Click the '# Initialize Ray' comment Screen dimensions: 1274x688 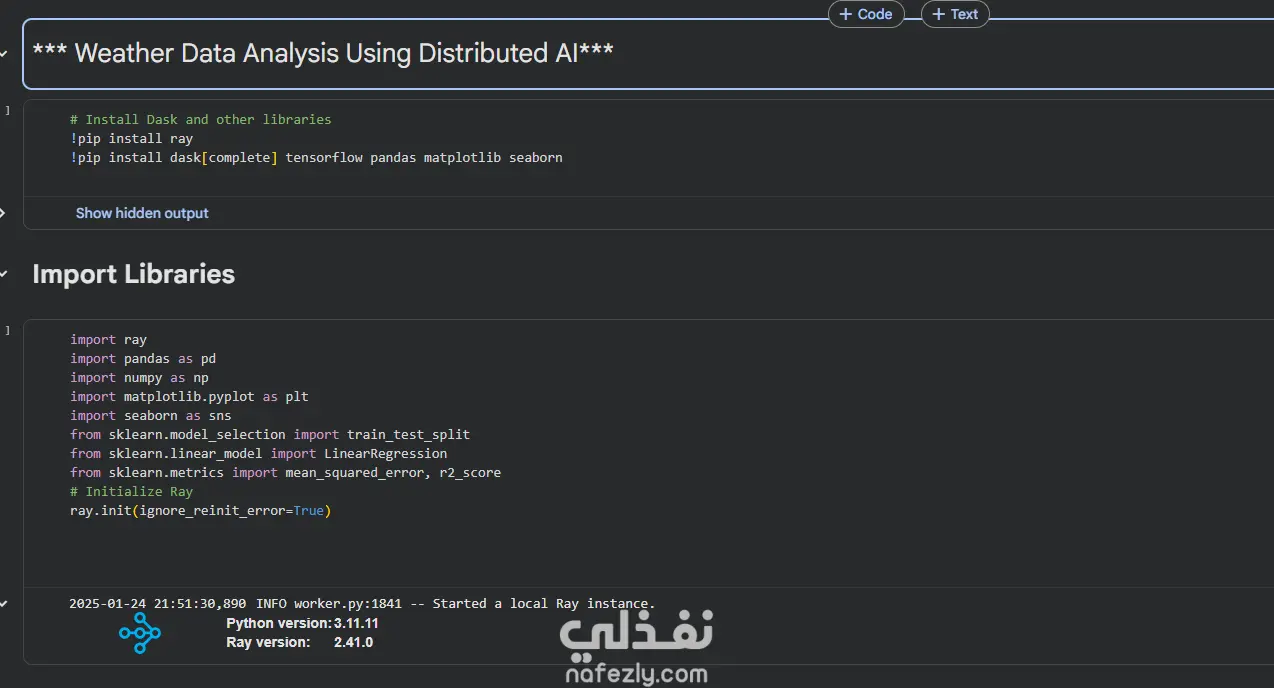tap(131, 491)
